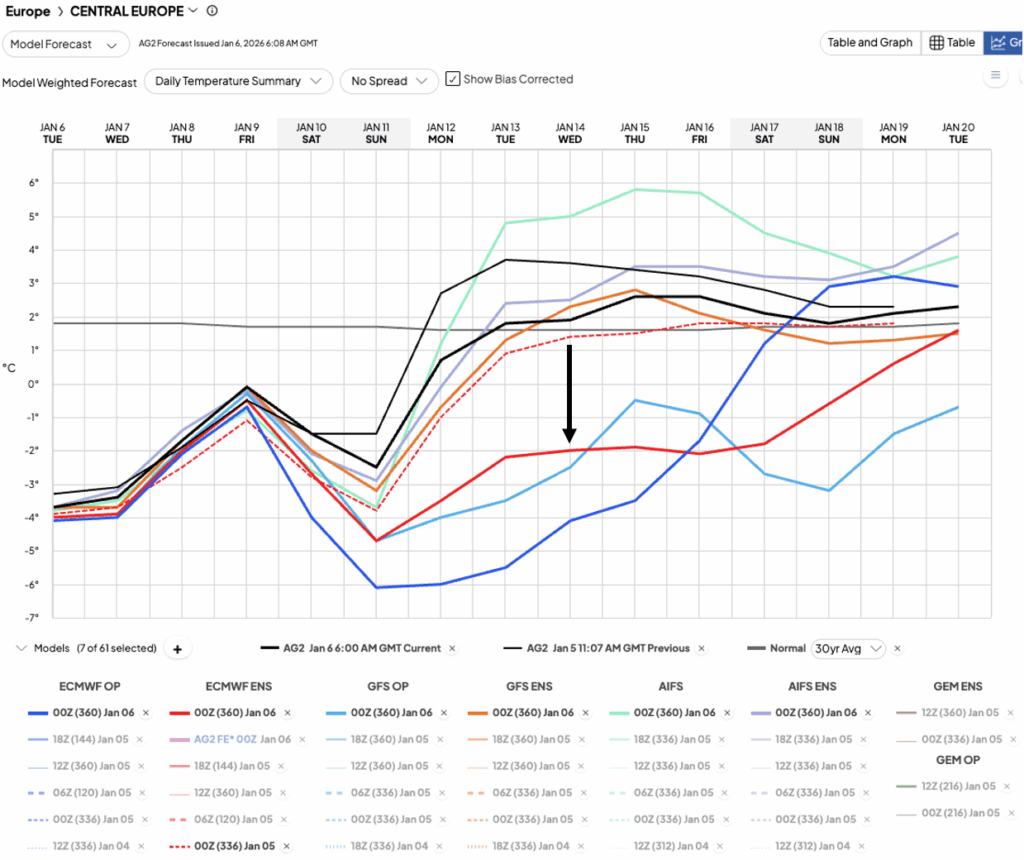Expand the No Spread dropdown
This screenshot has width=1024, height=860.
[x=388, y=80]
